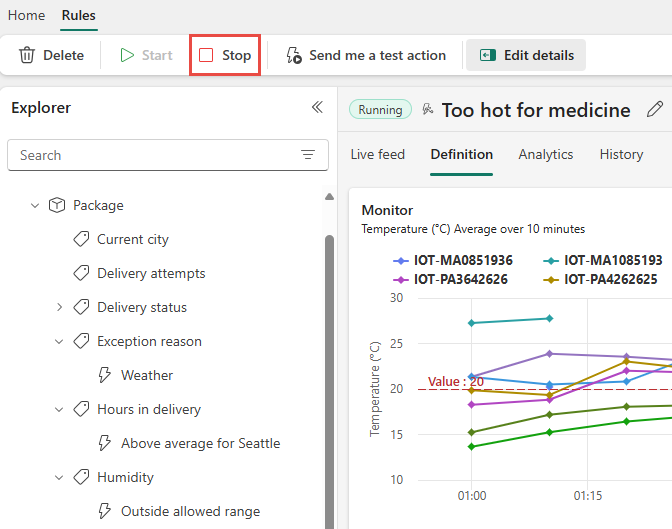Collapse the Exception reason node

coord(59,341)
